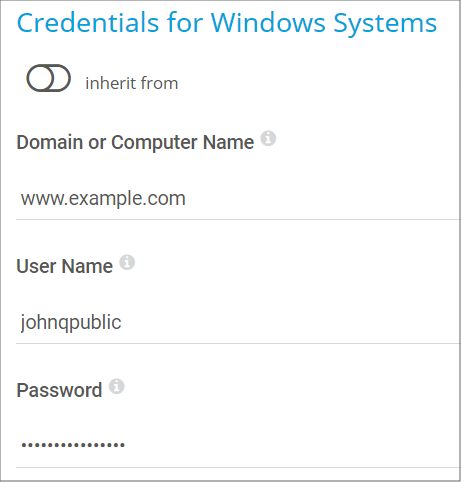This screenshot has width=461, height=482.
Task: Click the 'inherit from' label text
Action: tap(132, 83)
